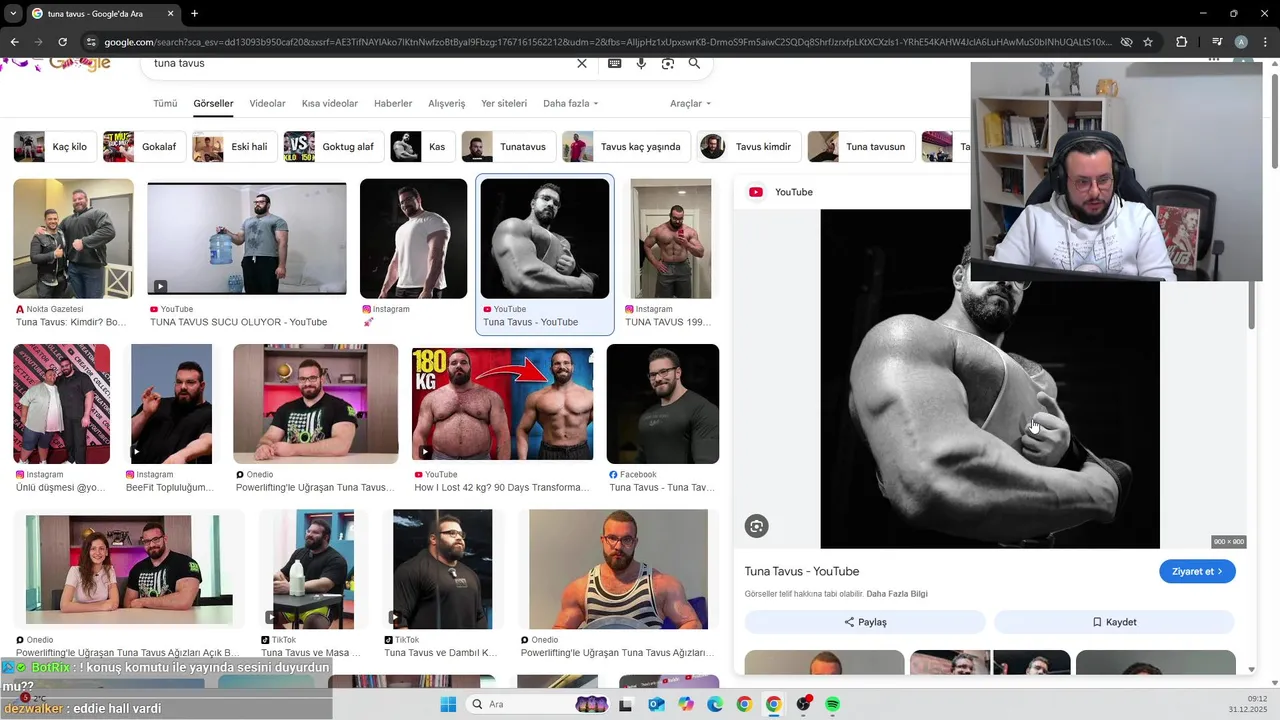
Task: Click the Paylaş share button
Action: (x=865, y=622)
